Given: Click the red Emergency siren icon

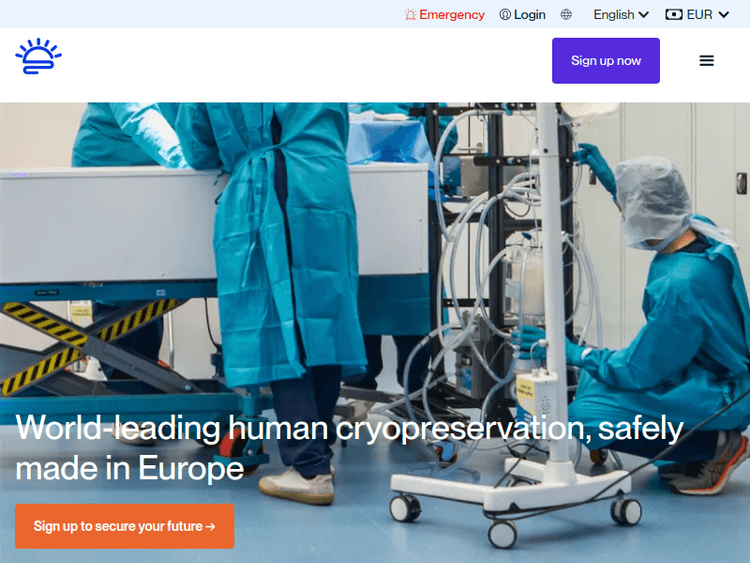Looking at the screenshot, I should [x=410, y=15].
